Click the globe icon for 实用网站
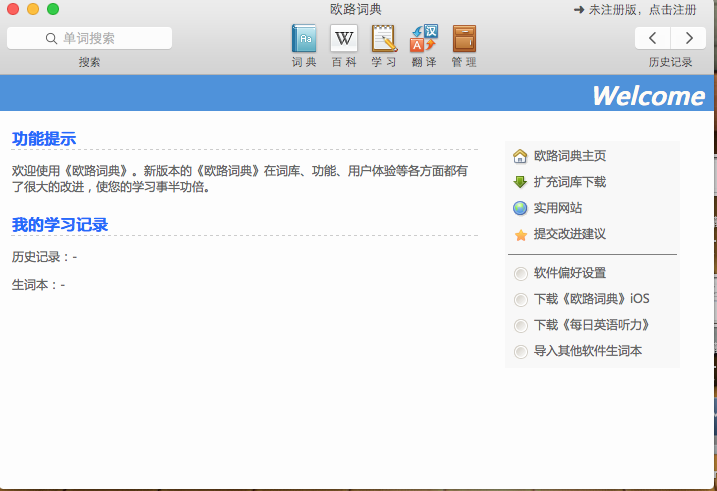Image resolution: width=717 pixels, height=491 pixels. tap(520, 208)
